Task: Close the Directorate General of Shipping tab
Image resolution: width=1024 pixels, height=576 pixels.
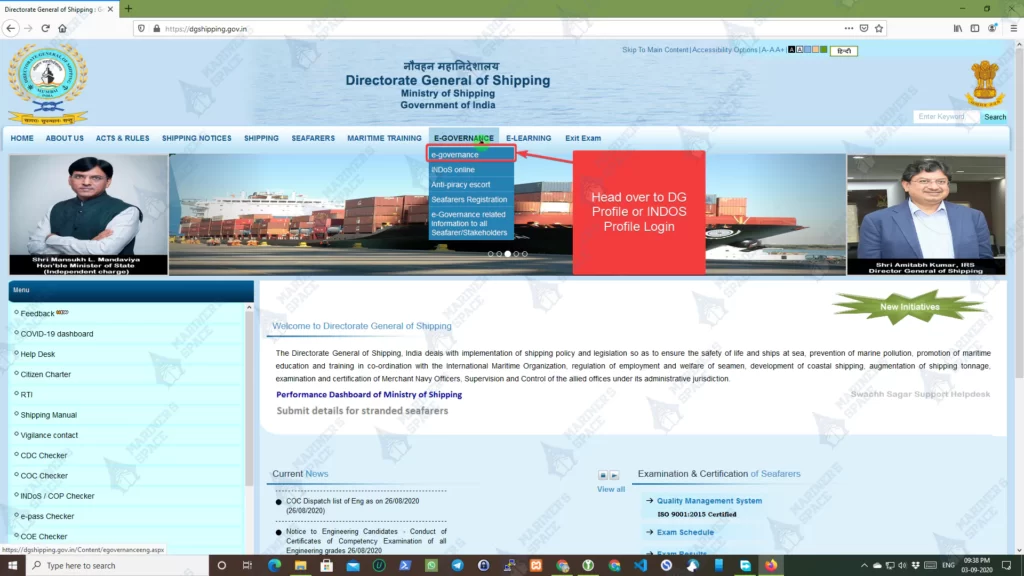Action: coord(110,9)
